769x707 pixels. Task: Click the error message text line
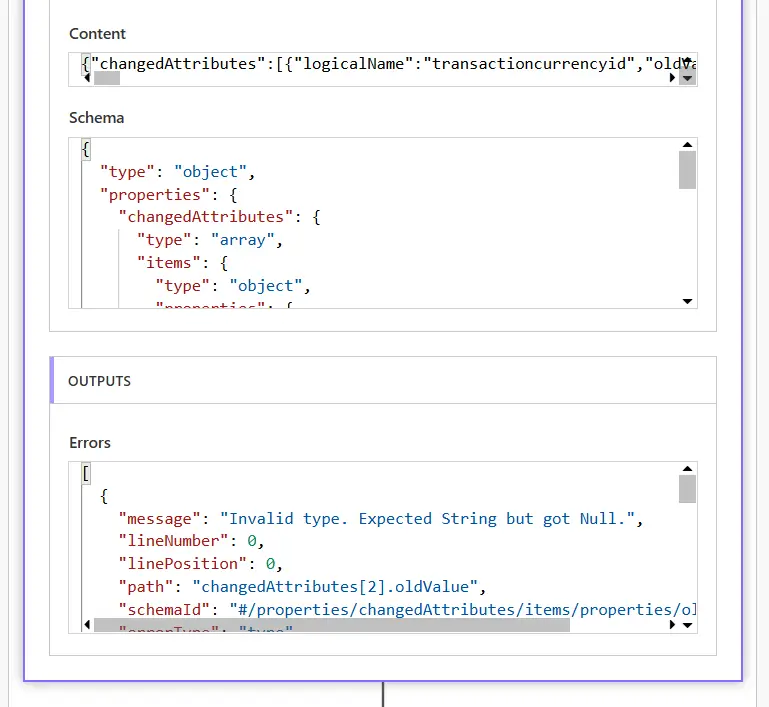pos(378,518)
